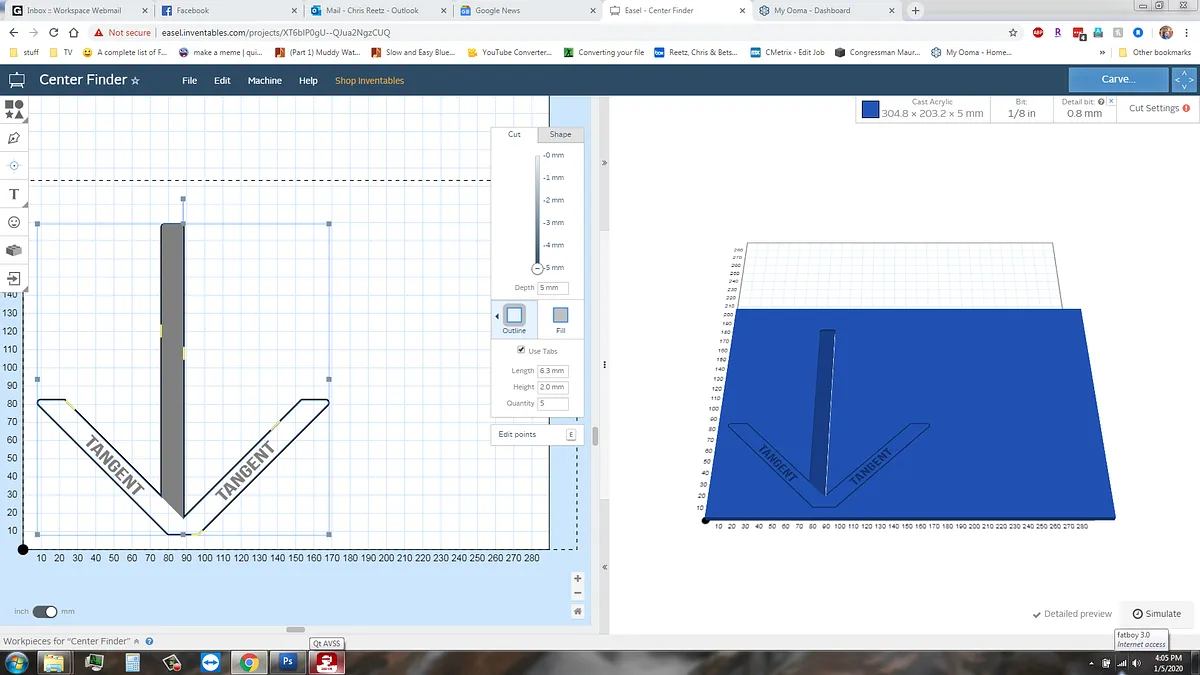Viewport: 1200px width, 675px height.
Task: Toggle the Detailed preview option
Action: click(x=1072, y=614)
